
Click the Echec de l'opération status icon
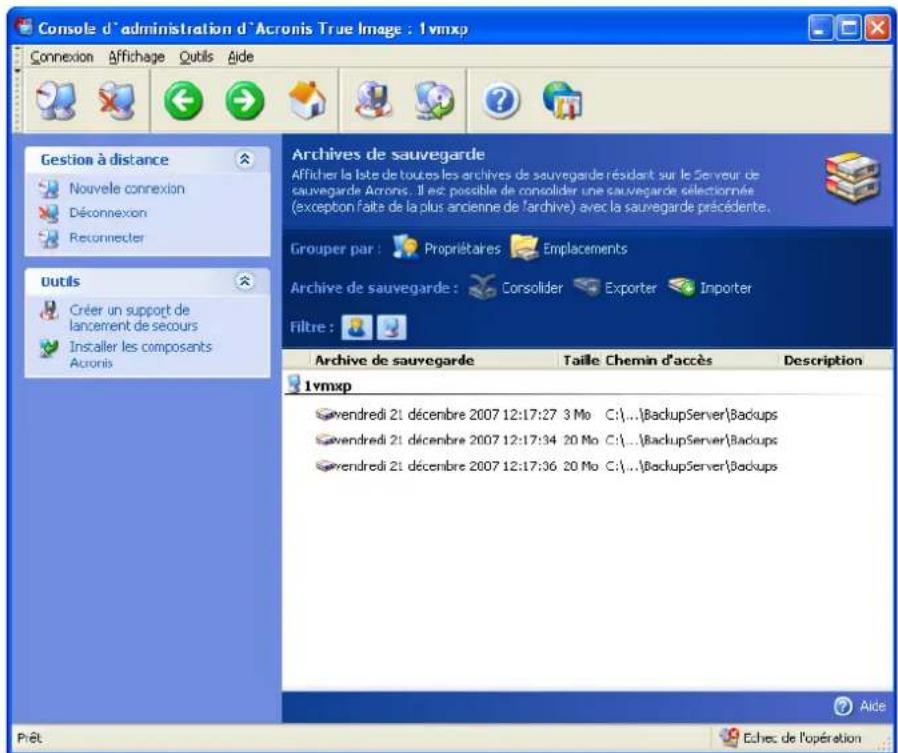[730, 737]
